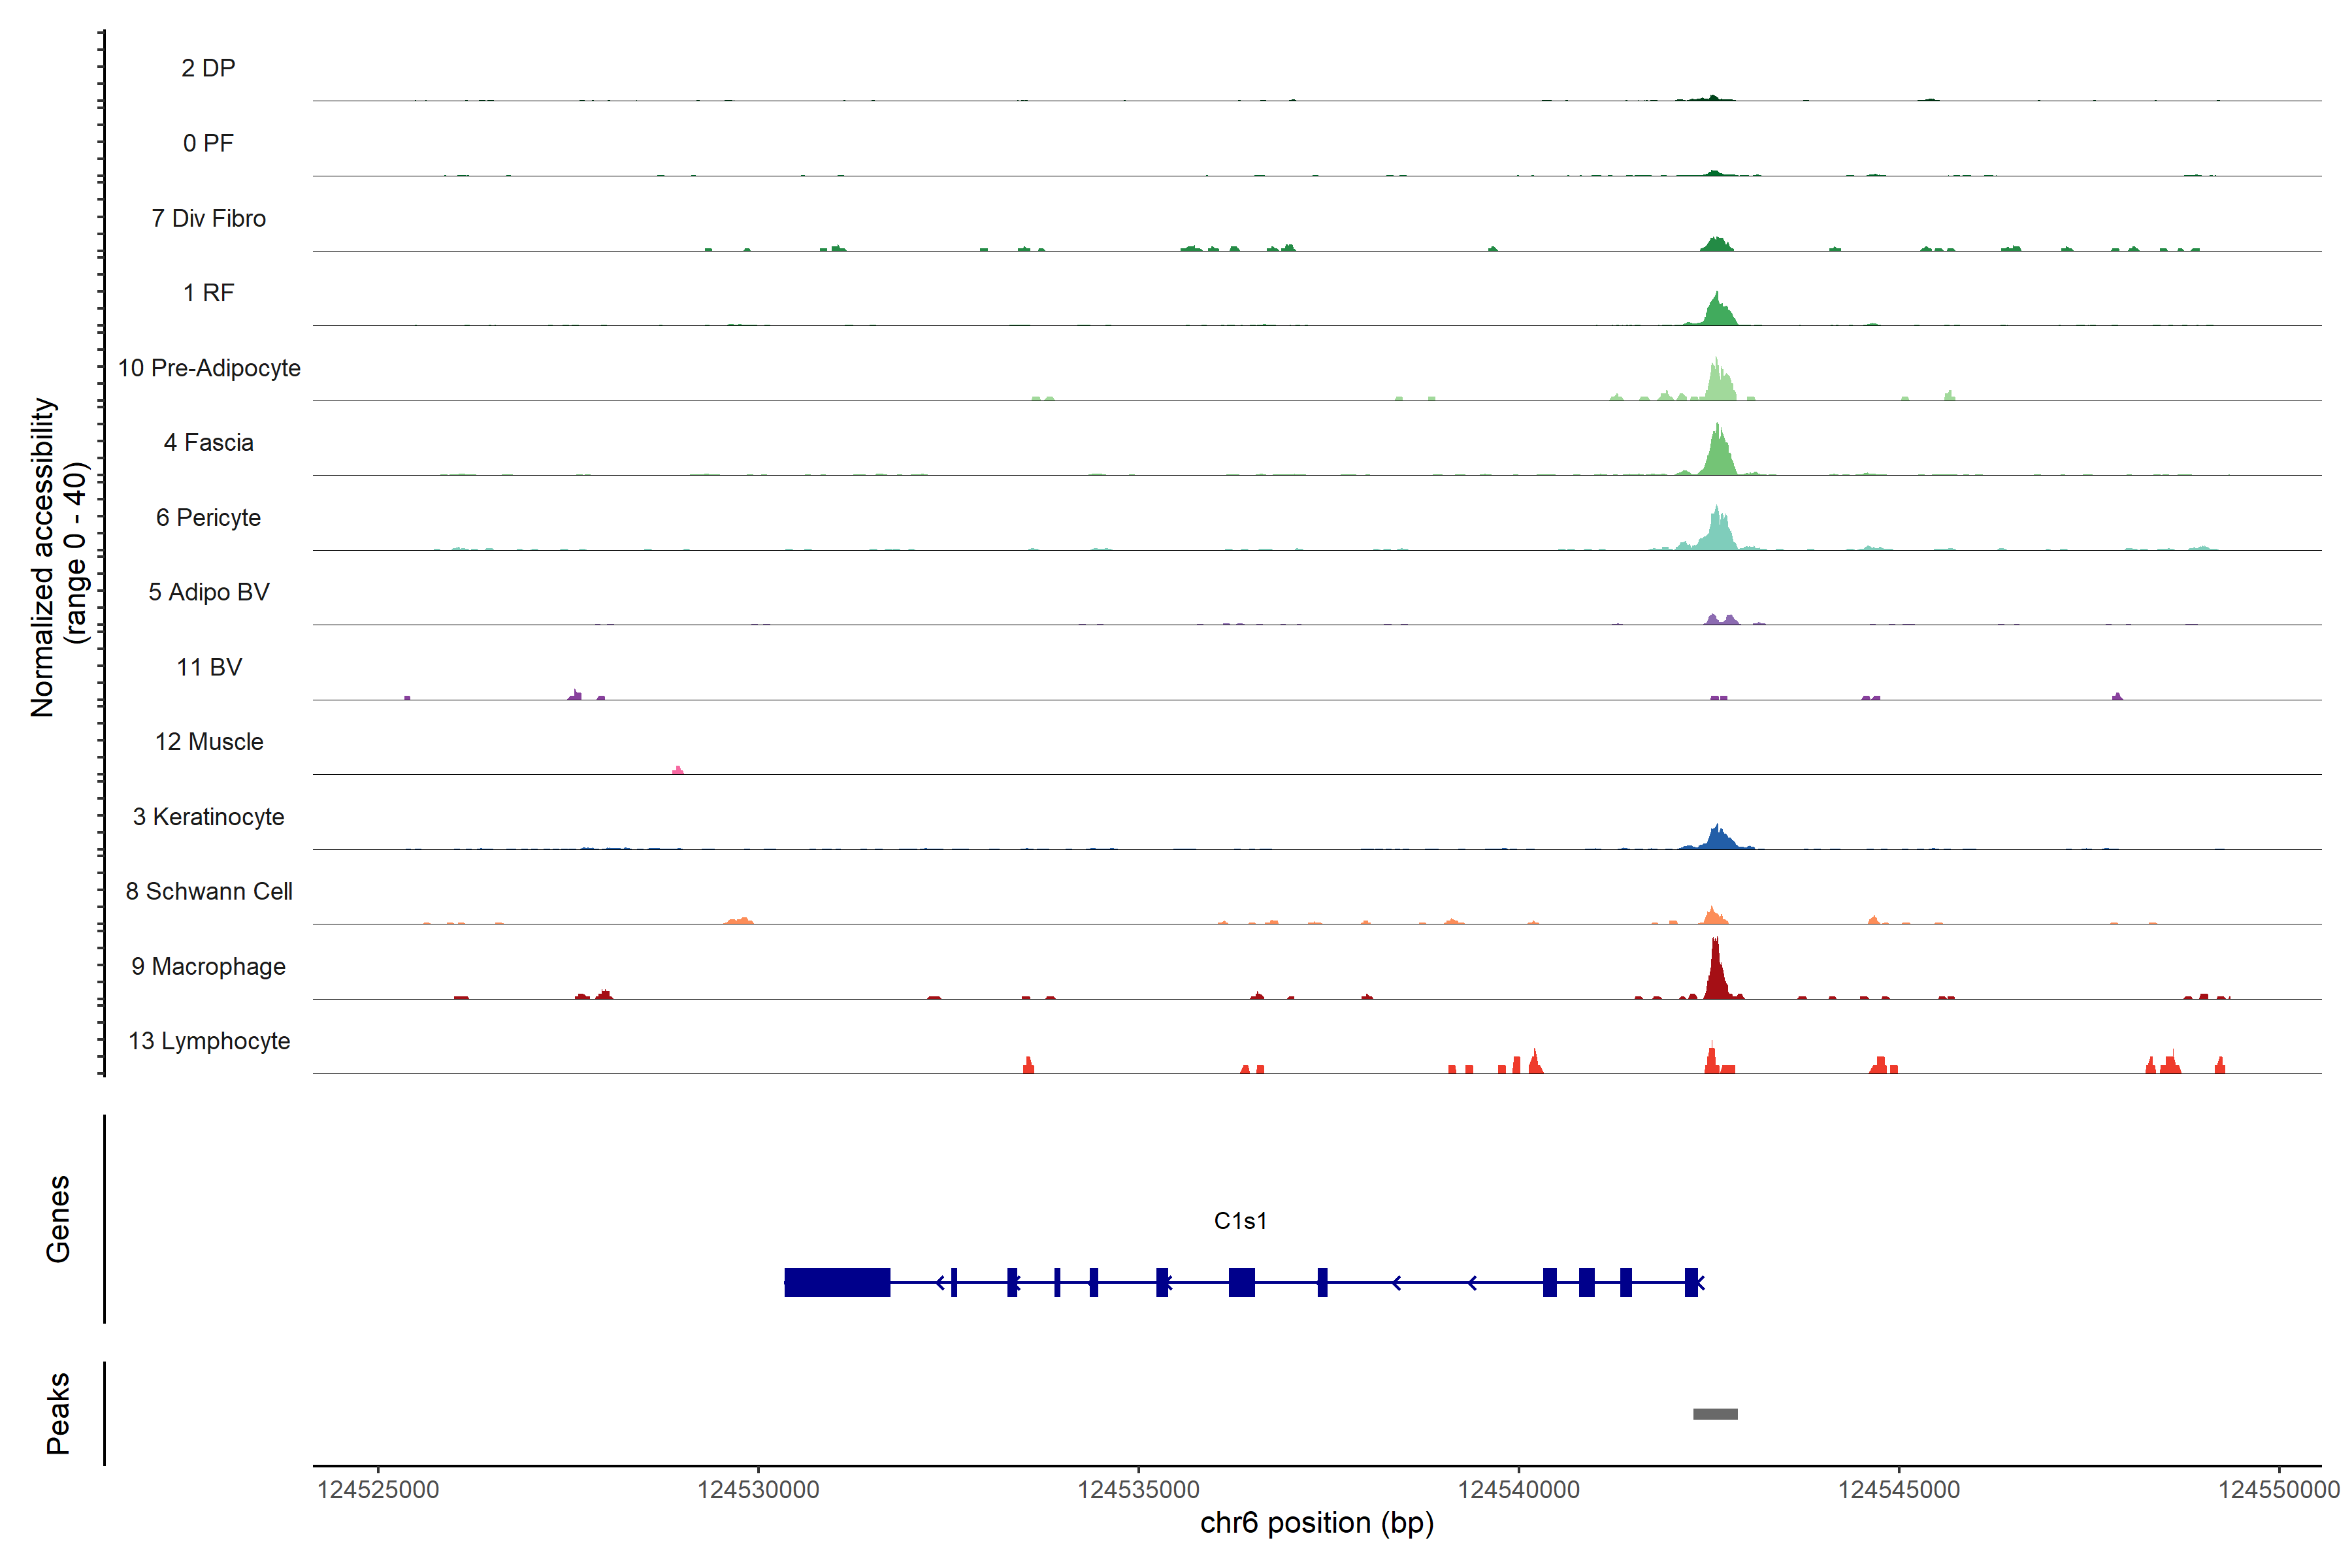Click the 10 Pre-Adipocyte track label

tap(209, 368)
